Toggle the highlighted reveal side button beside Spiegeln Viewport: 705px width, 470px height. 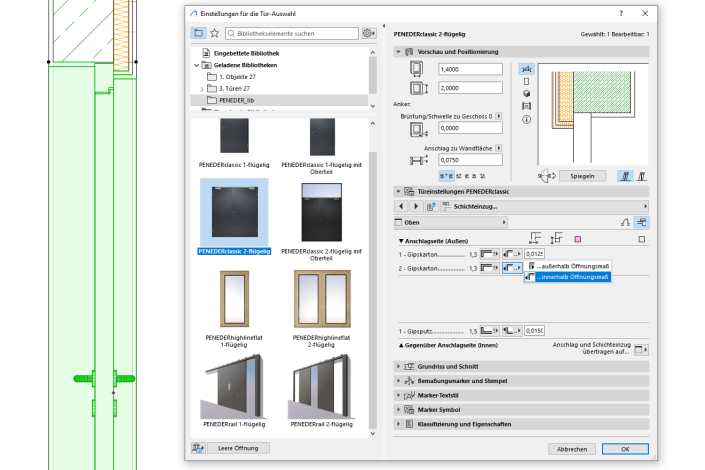[x=626, y=176]
